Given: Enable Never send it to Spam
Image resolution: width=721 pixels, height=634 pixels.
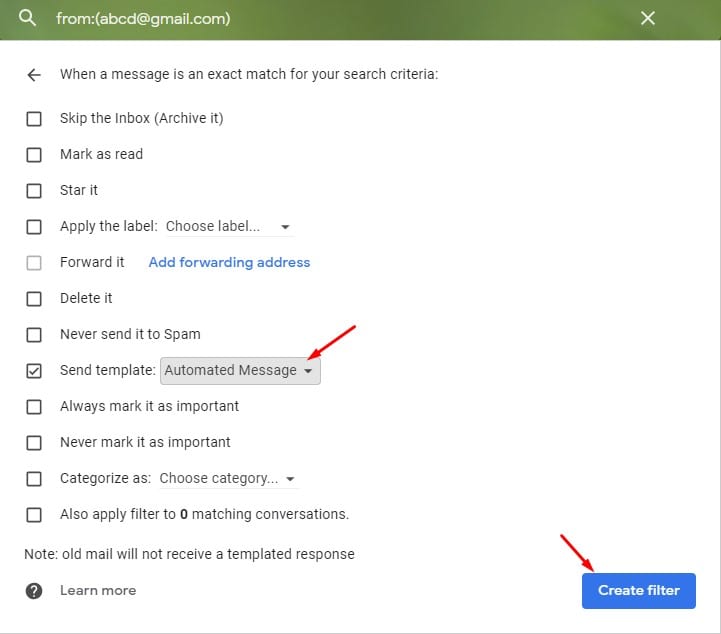Looking at the screenshot, I should point(34,334).
